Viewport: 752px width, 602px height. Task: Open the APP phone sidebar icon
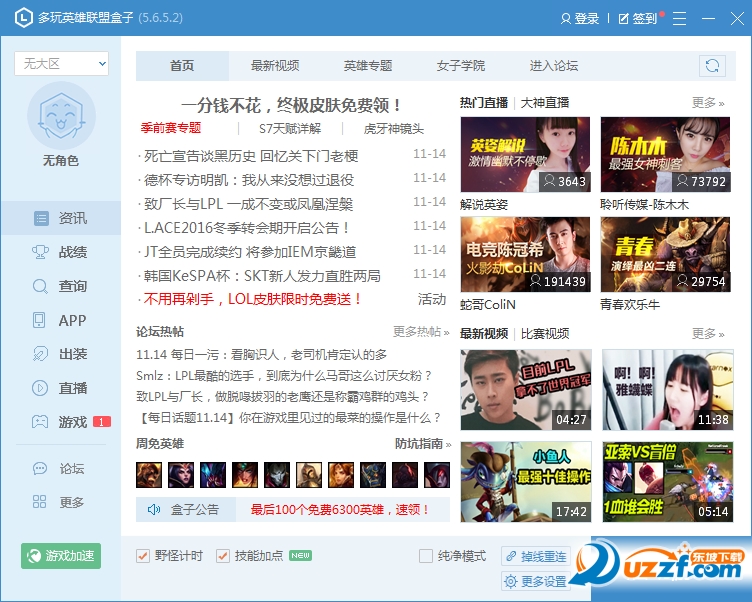(39, 320)
